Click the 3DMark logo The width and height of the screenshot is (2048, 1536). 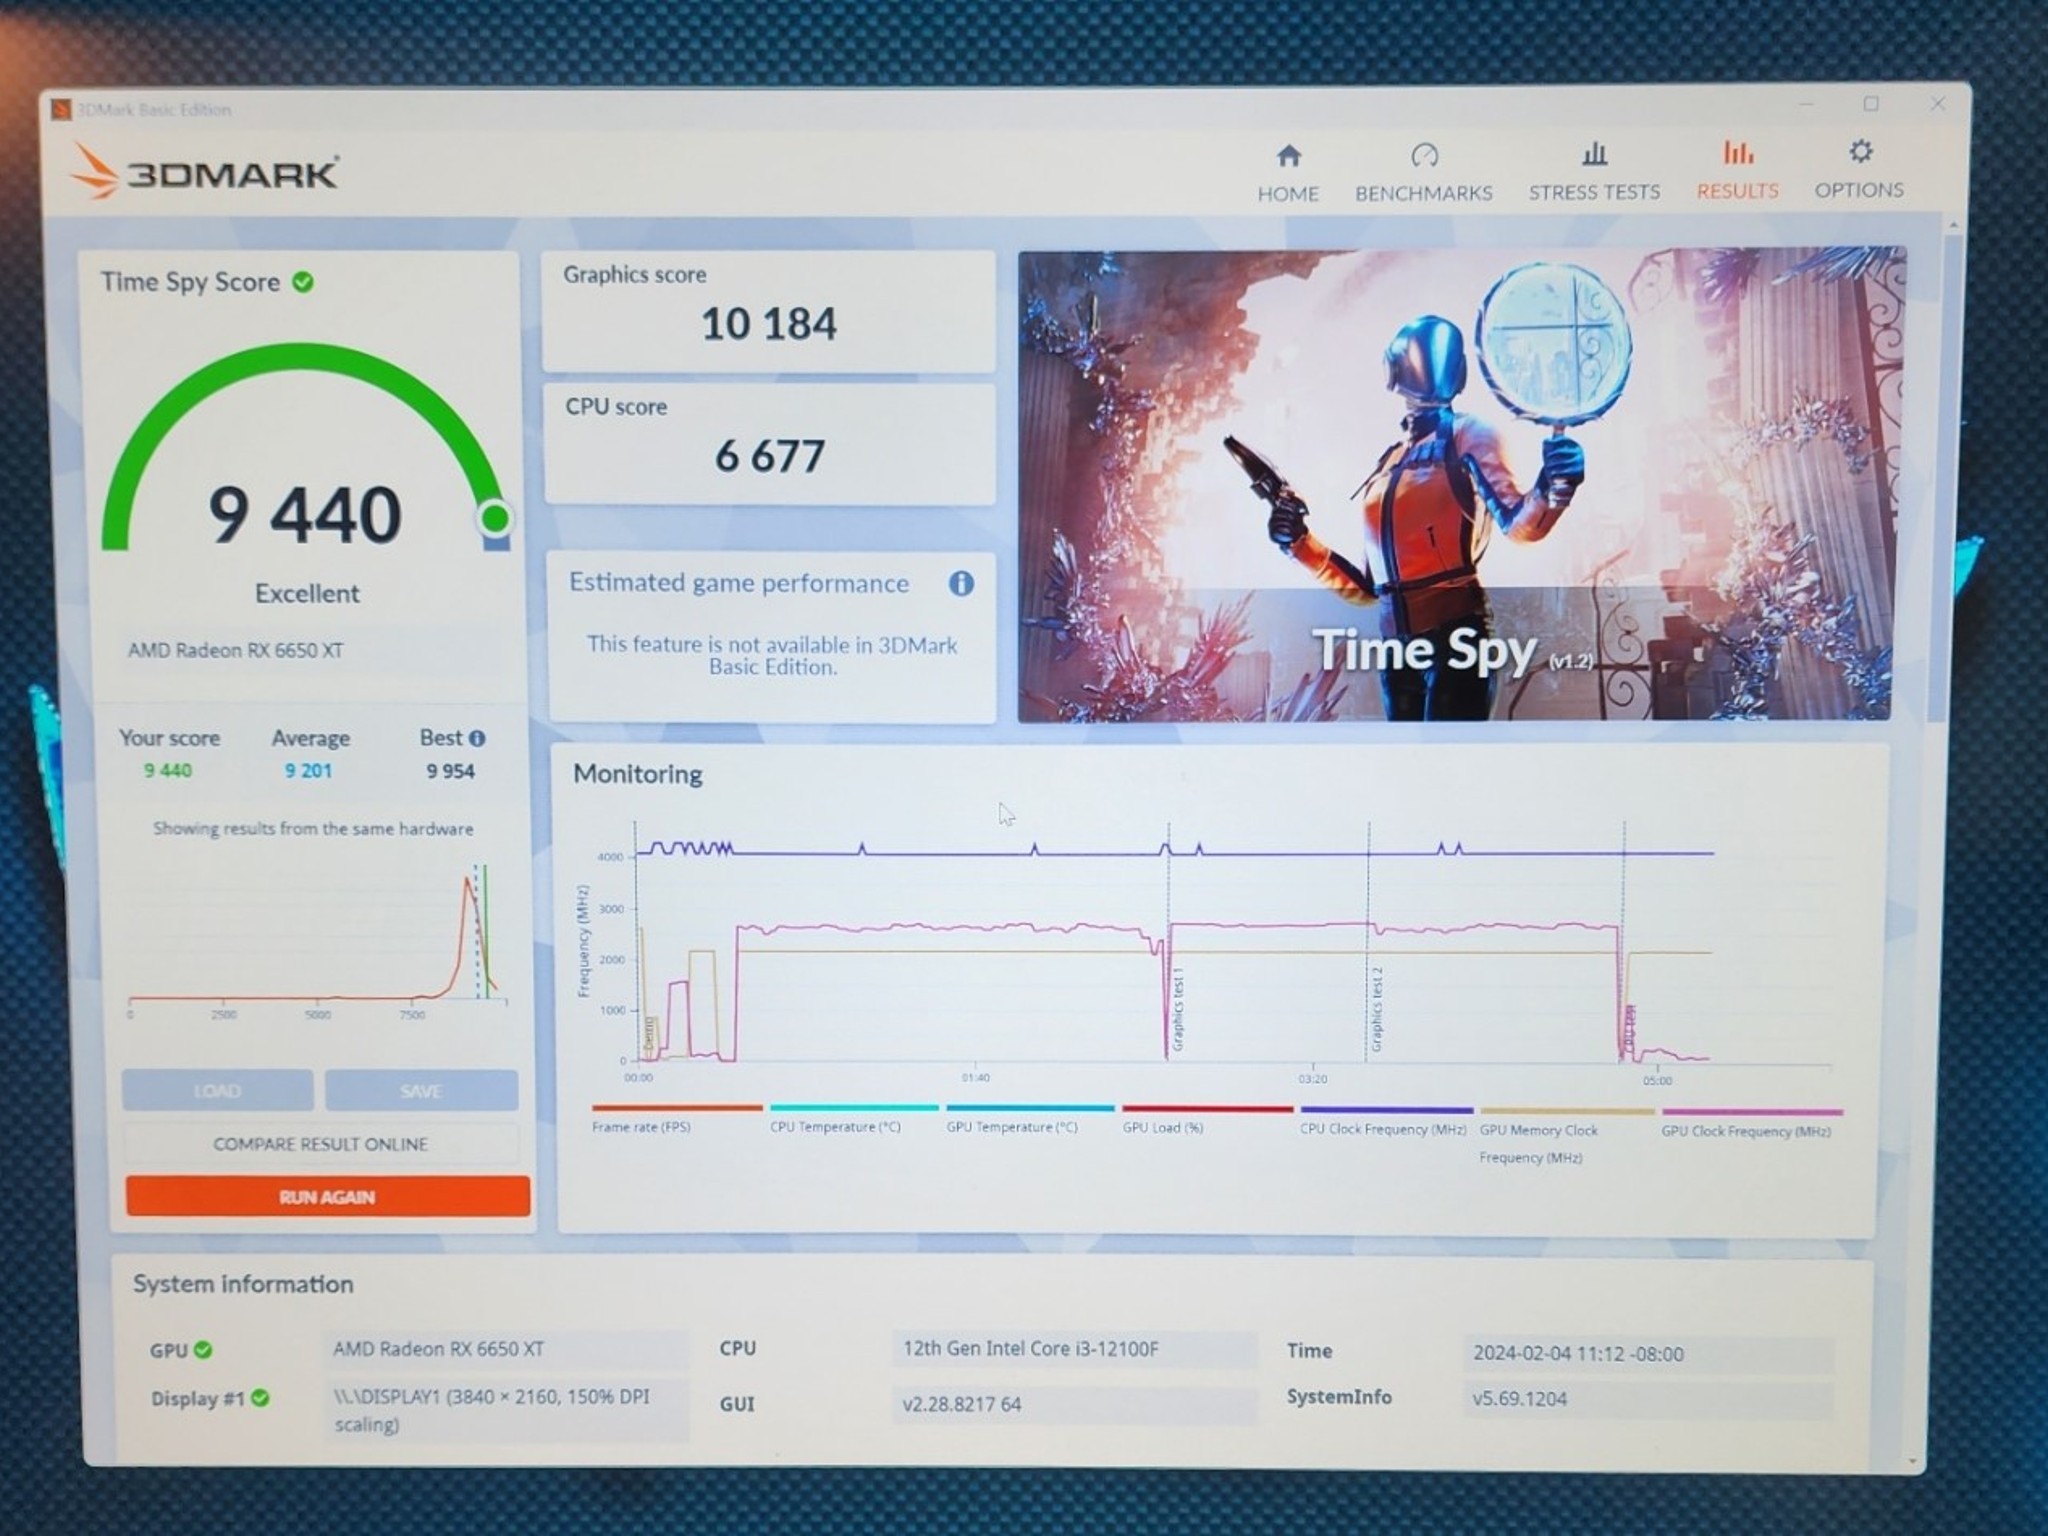(205, 172)
